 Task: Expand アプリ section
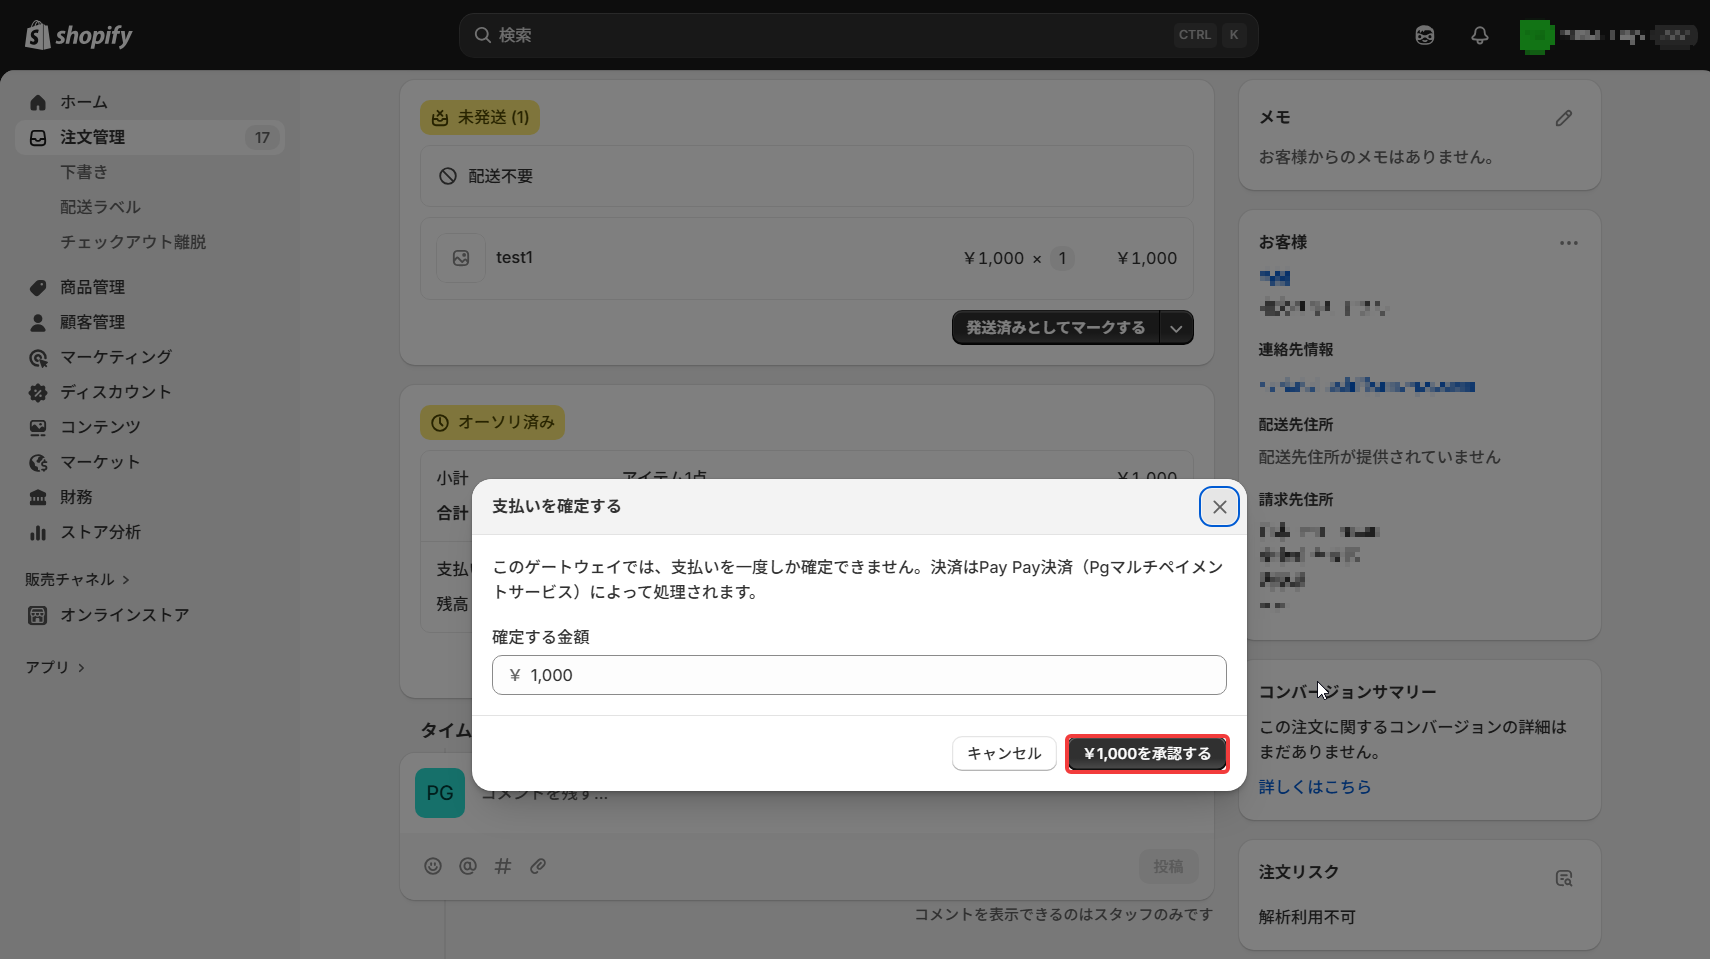55,667
